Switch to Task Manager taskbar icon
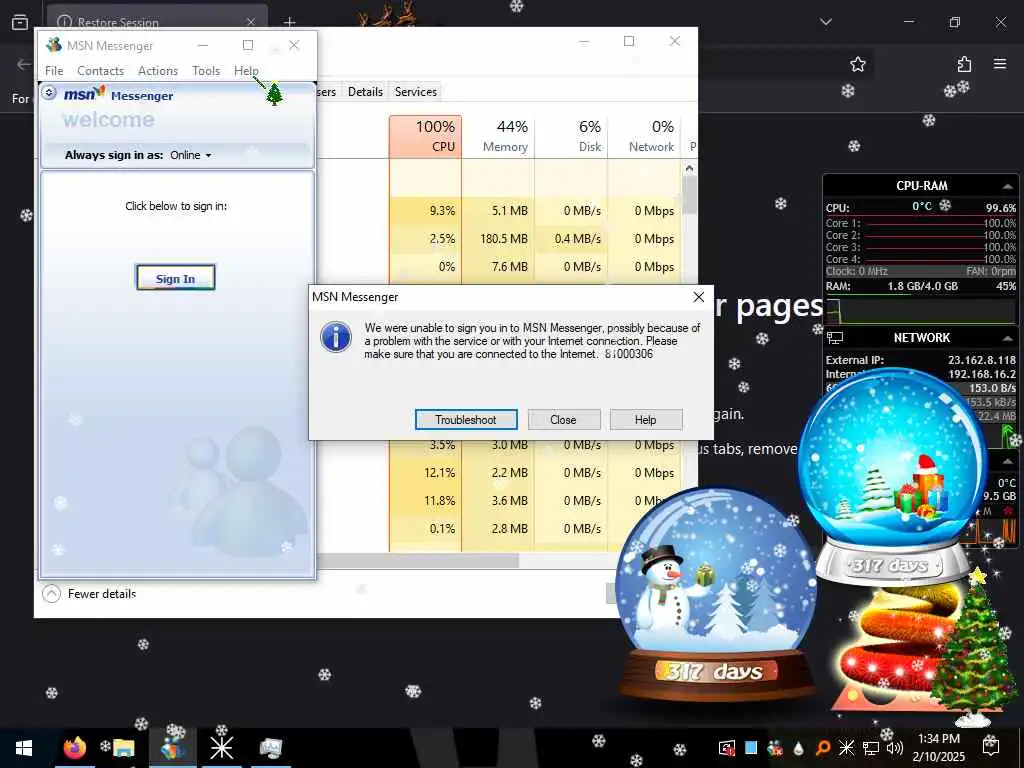 click(270, 748)
